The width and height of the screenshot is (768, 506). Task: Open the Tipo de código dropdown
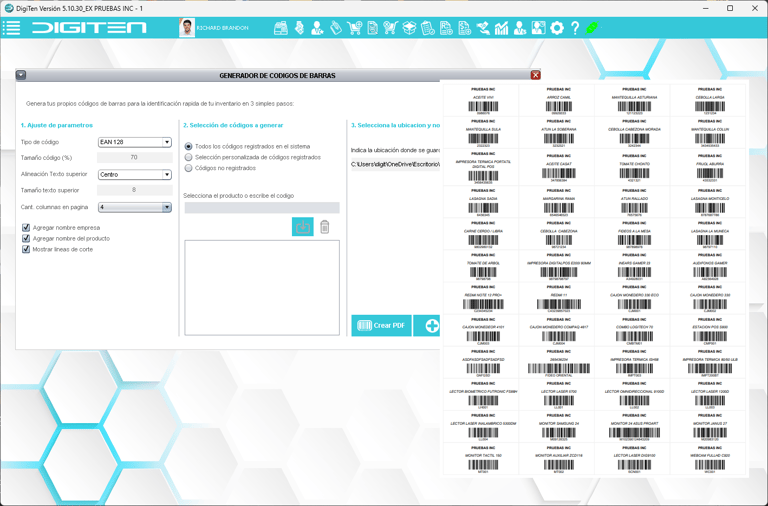point(135,142)
